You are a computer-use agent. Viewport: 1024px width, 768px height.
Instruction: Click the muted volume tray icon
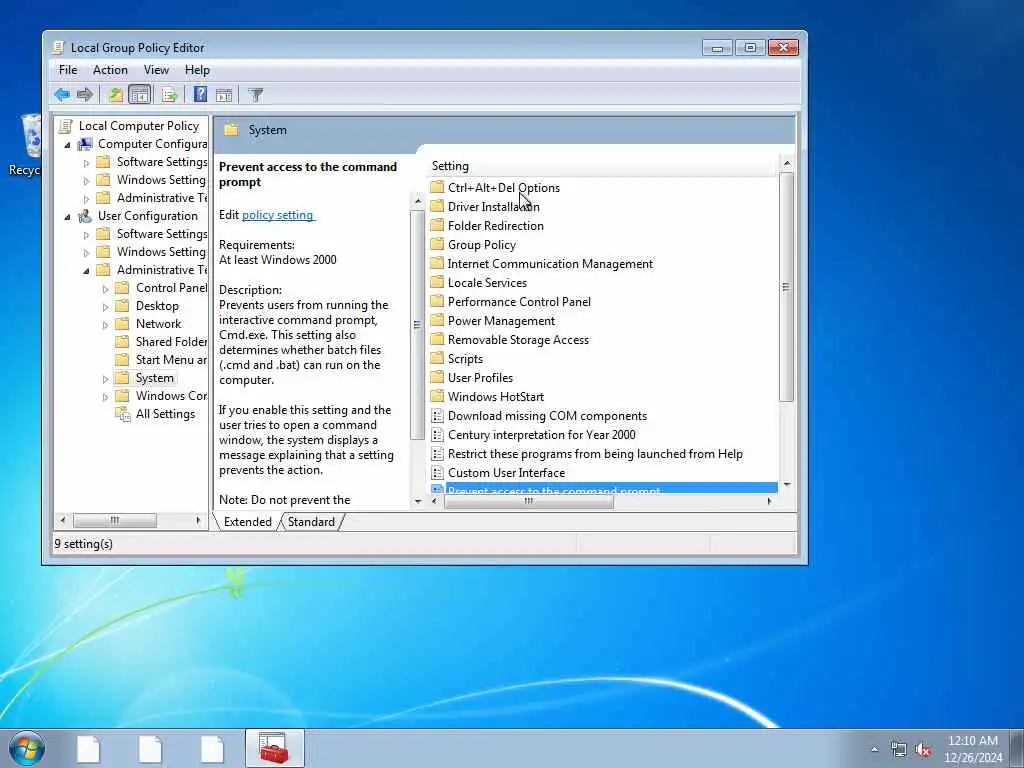click(x=923, y=750)
